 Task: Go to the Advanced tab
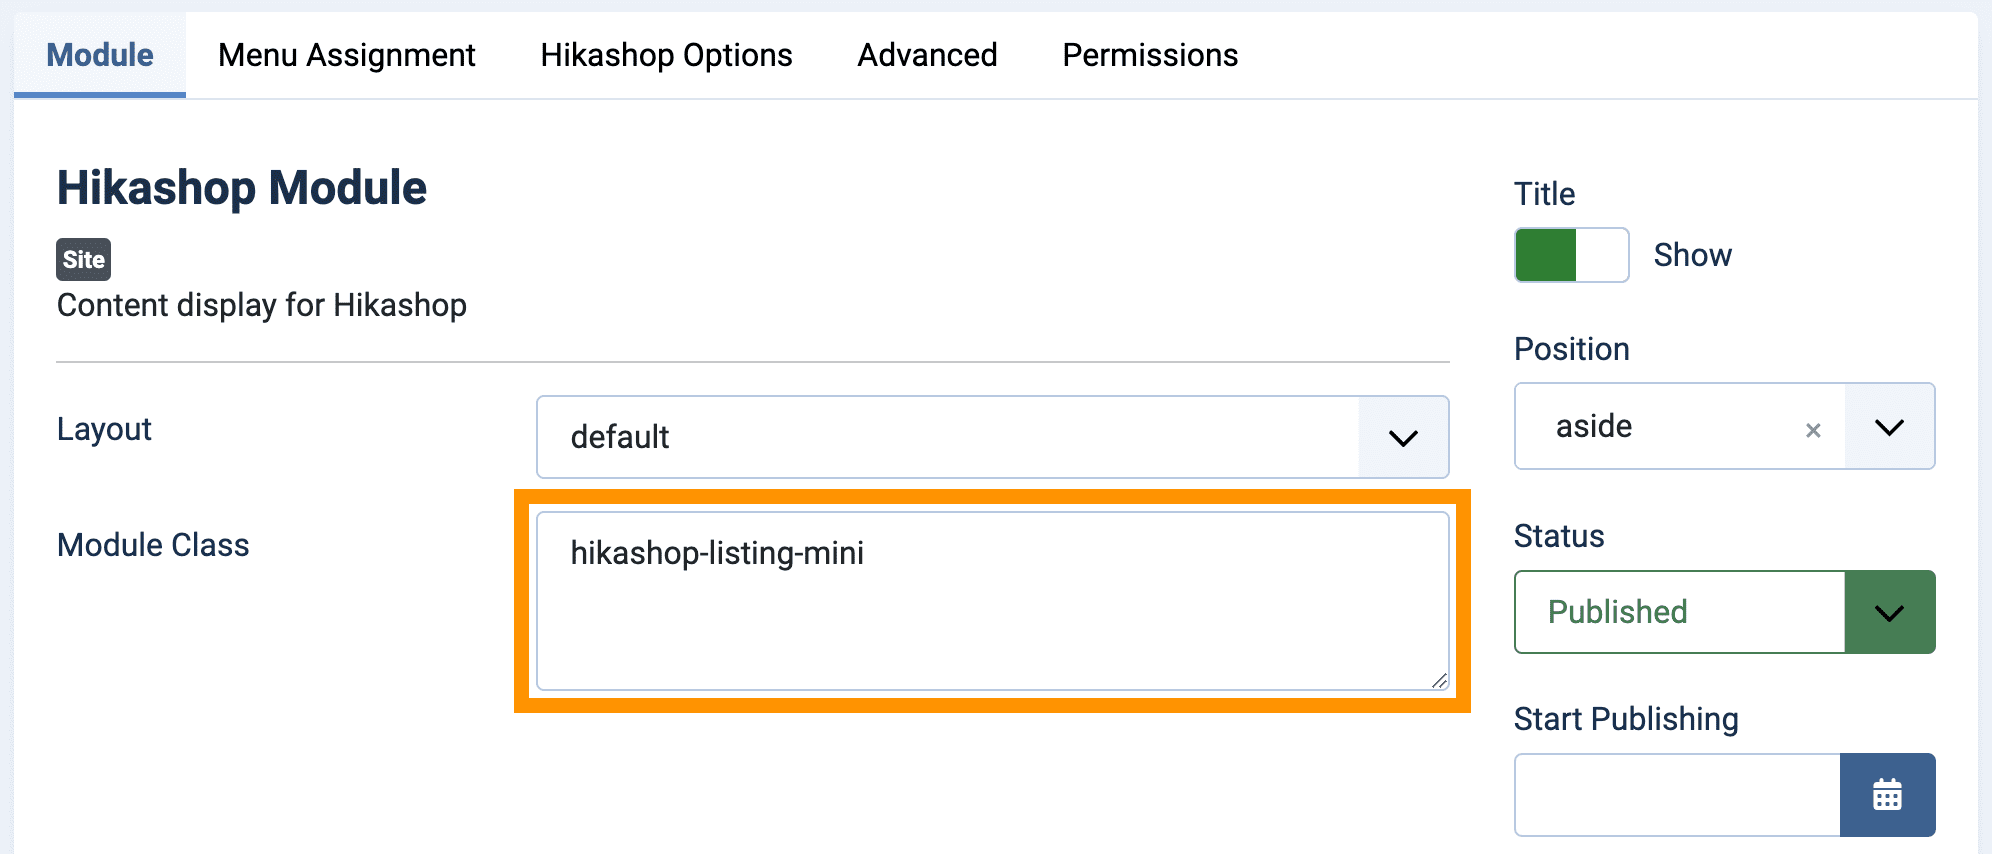[x=927, y=55]
